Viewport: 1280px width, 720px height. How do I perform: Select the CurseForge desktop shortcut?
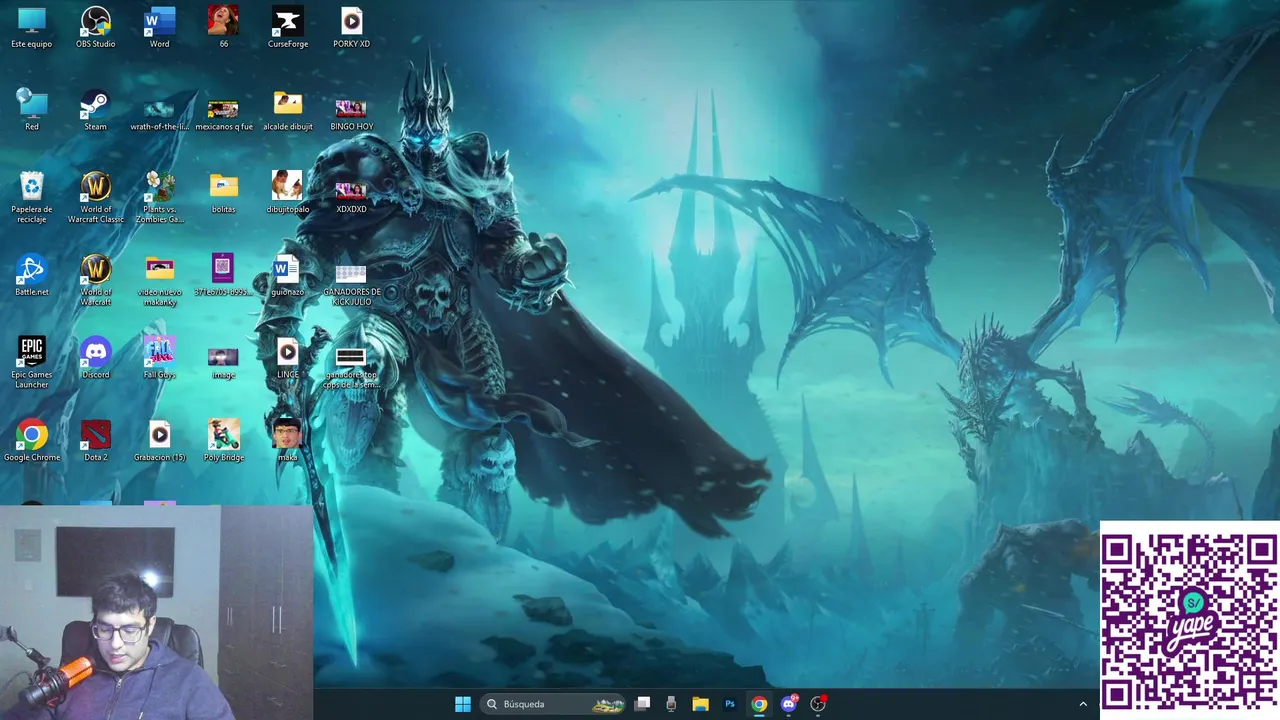click(x=288, y=28)
